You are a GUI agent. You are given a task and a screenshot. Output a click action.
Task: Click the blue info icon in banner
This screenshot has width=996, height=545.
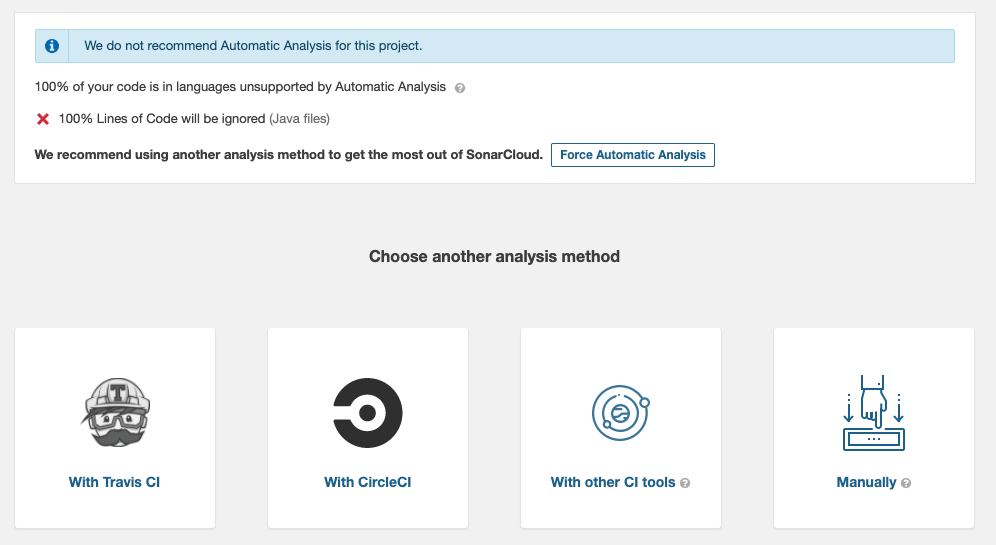52,46
